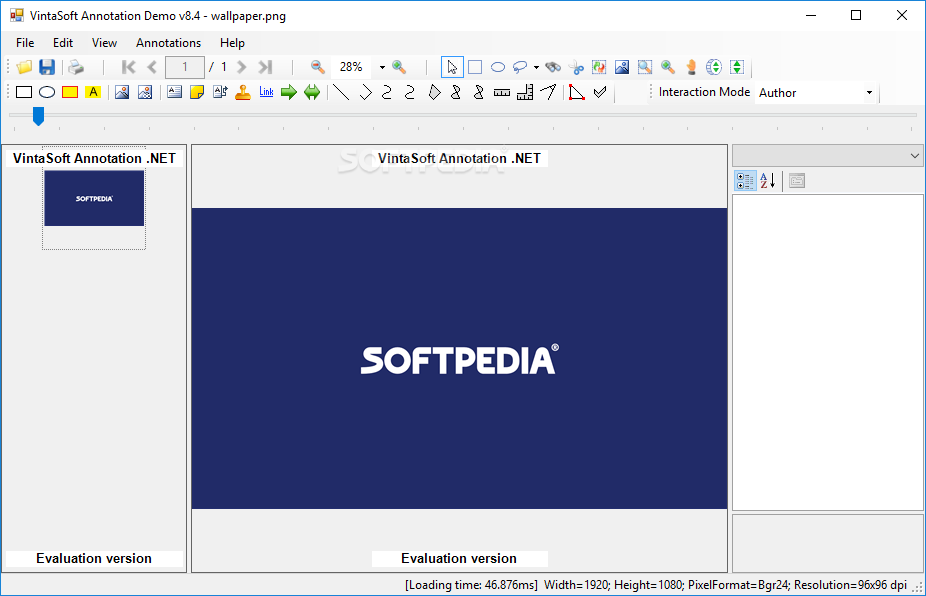
Task: Go to next page arrow
Action: pyautogui.click(x=242, y=67)
